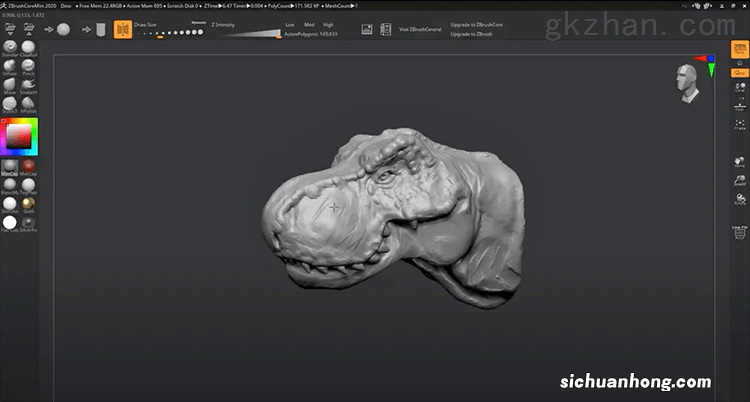Click Upgrade to ZBrushCore link
750x402 pixels.
pos(477,23)
